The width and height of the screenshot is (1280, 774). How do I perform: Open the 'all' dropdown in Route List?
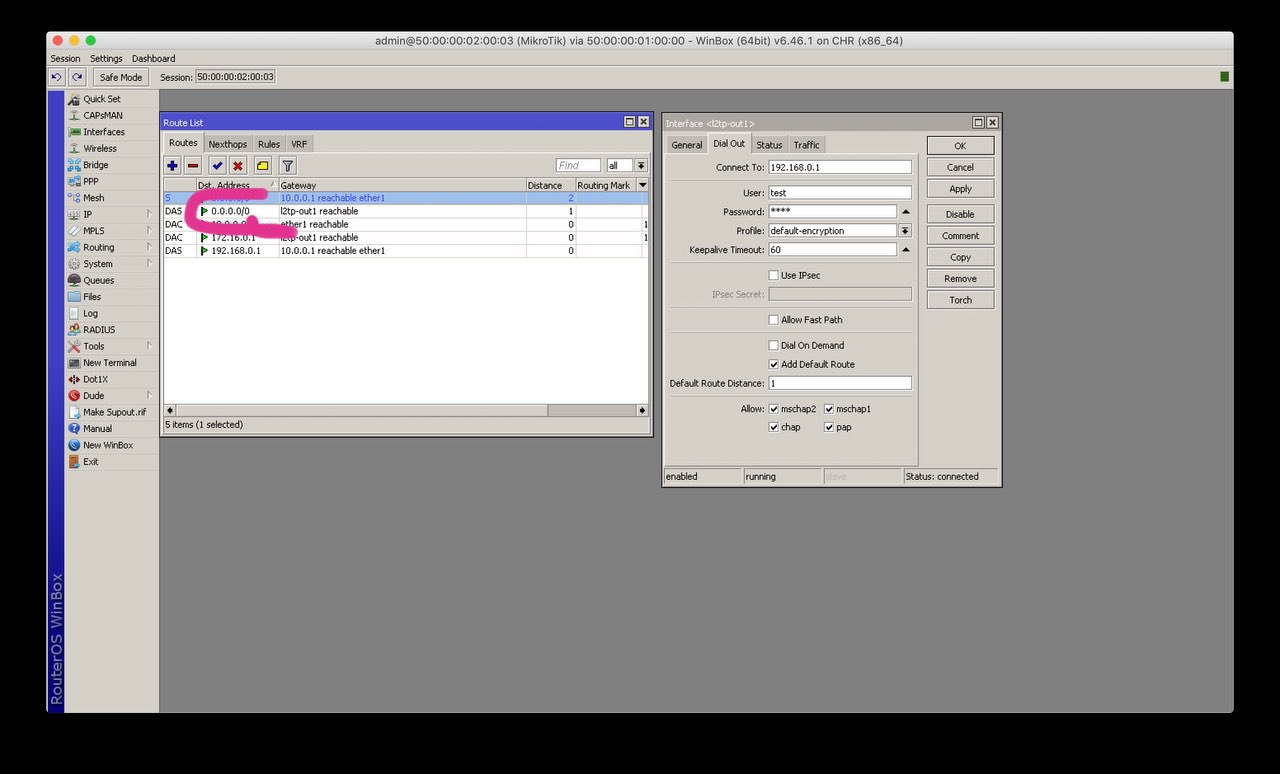click(x=641, y=166)
